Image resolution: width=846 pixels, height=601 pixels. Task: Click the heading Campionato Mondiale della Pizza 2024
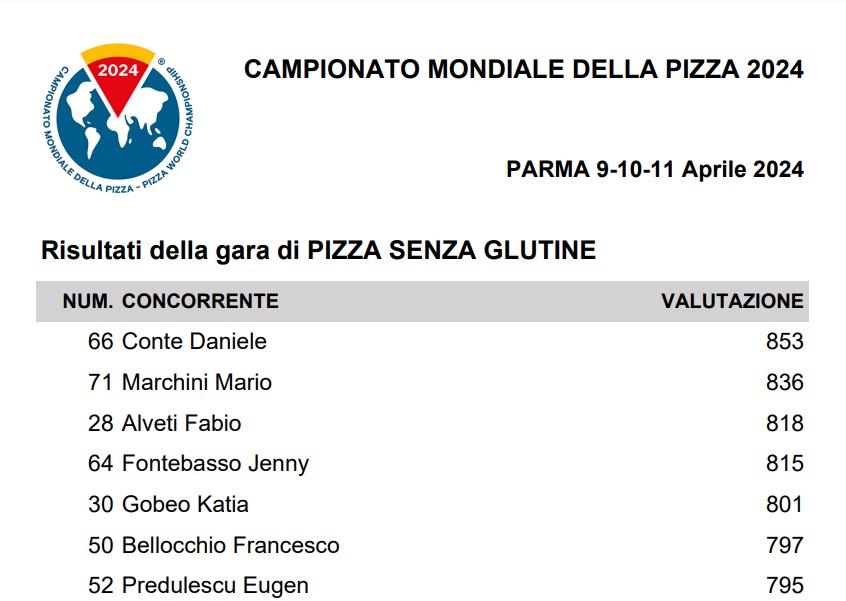(524, 70)
